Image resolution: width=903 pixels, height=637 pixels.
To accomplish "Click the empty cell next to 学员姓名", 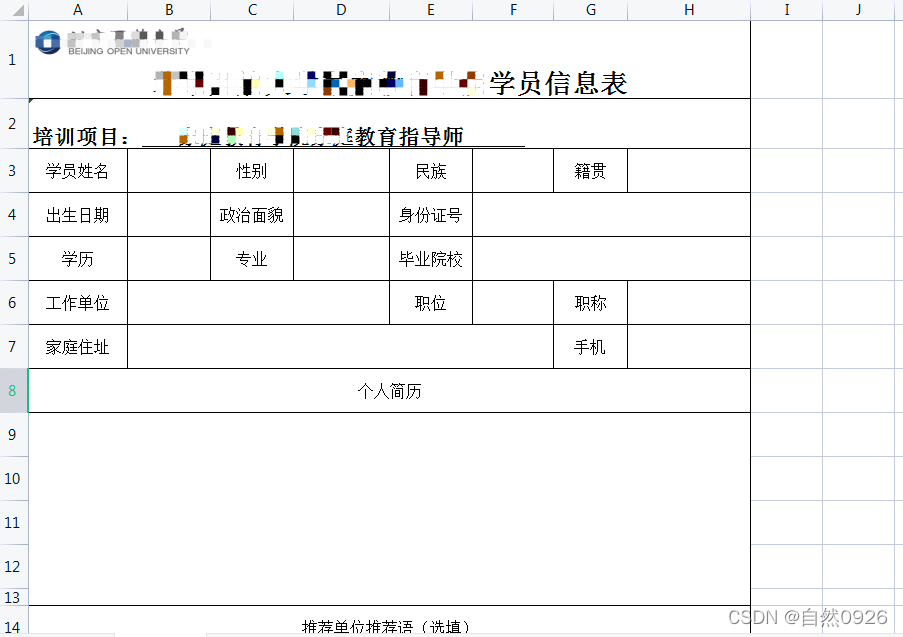I will (169, 170).
